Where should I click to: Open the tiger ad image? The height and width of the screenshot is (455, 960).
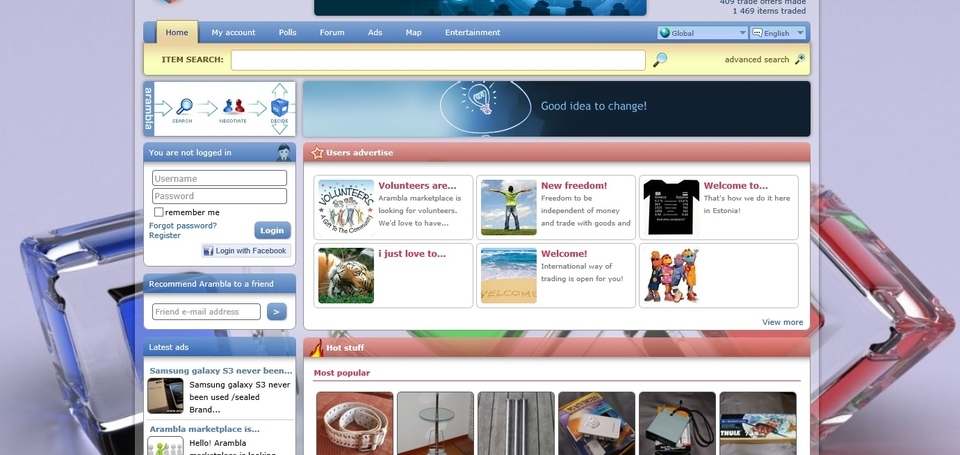tap(345, 276)
